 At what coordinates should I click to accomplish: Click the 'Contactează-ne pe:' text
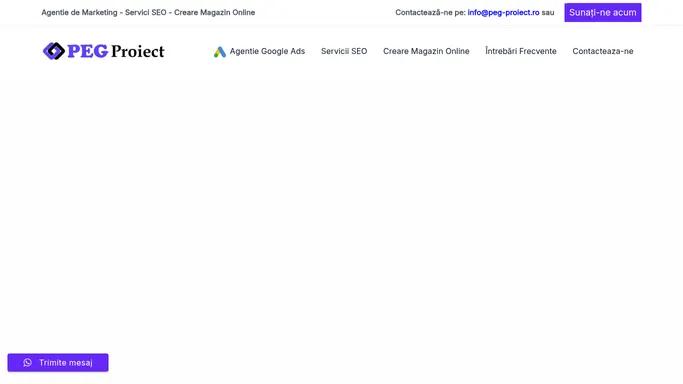click(x=430, y=13)
